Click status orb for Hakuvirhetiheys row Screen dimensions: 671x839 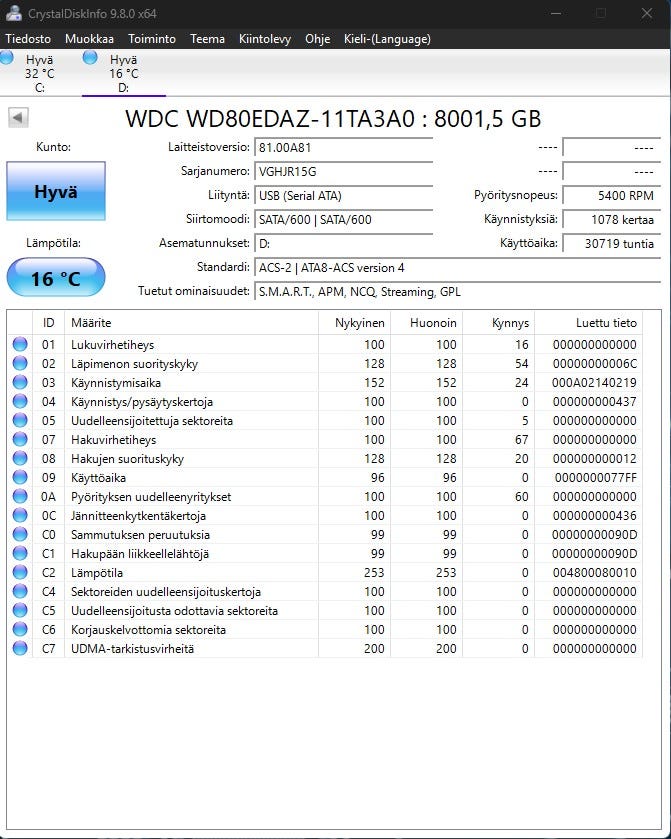[20, 439]
